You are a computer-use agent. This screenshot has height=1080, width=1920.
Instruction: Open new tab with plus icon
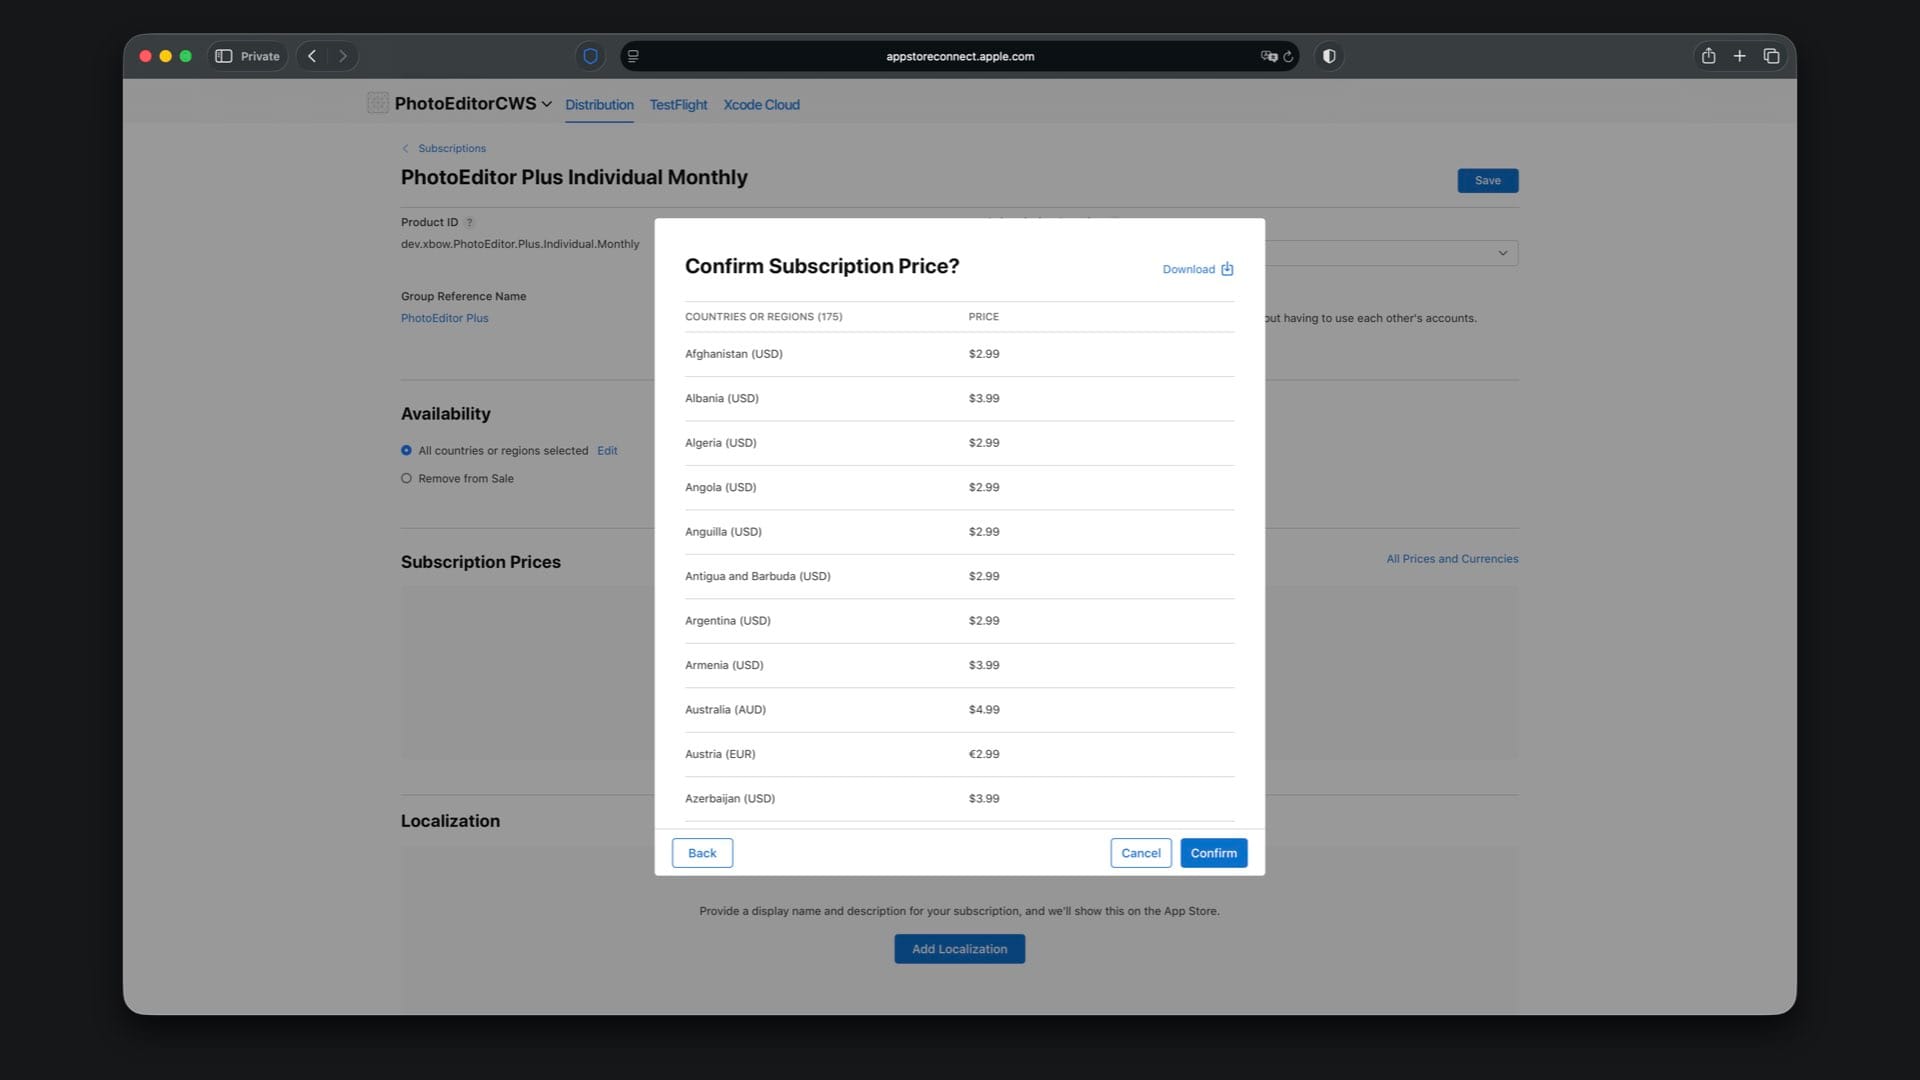[x=1739, y=56]
